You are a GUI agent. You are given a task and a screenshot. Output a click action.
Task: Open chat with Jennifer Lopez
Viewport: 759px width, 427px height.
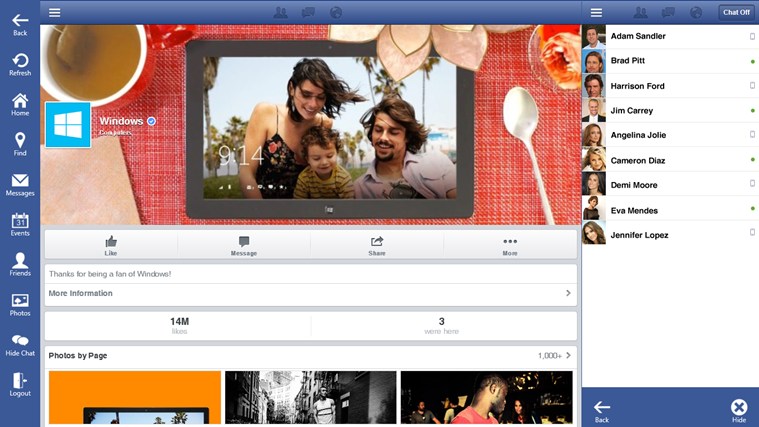670,234
